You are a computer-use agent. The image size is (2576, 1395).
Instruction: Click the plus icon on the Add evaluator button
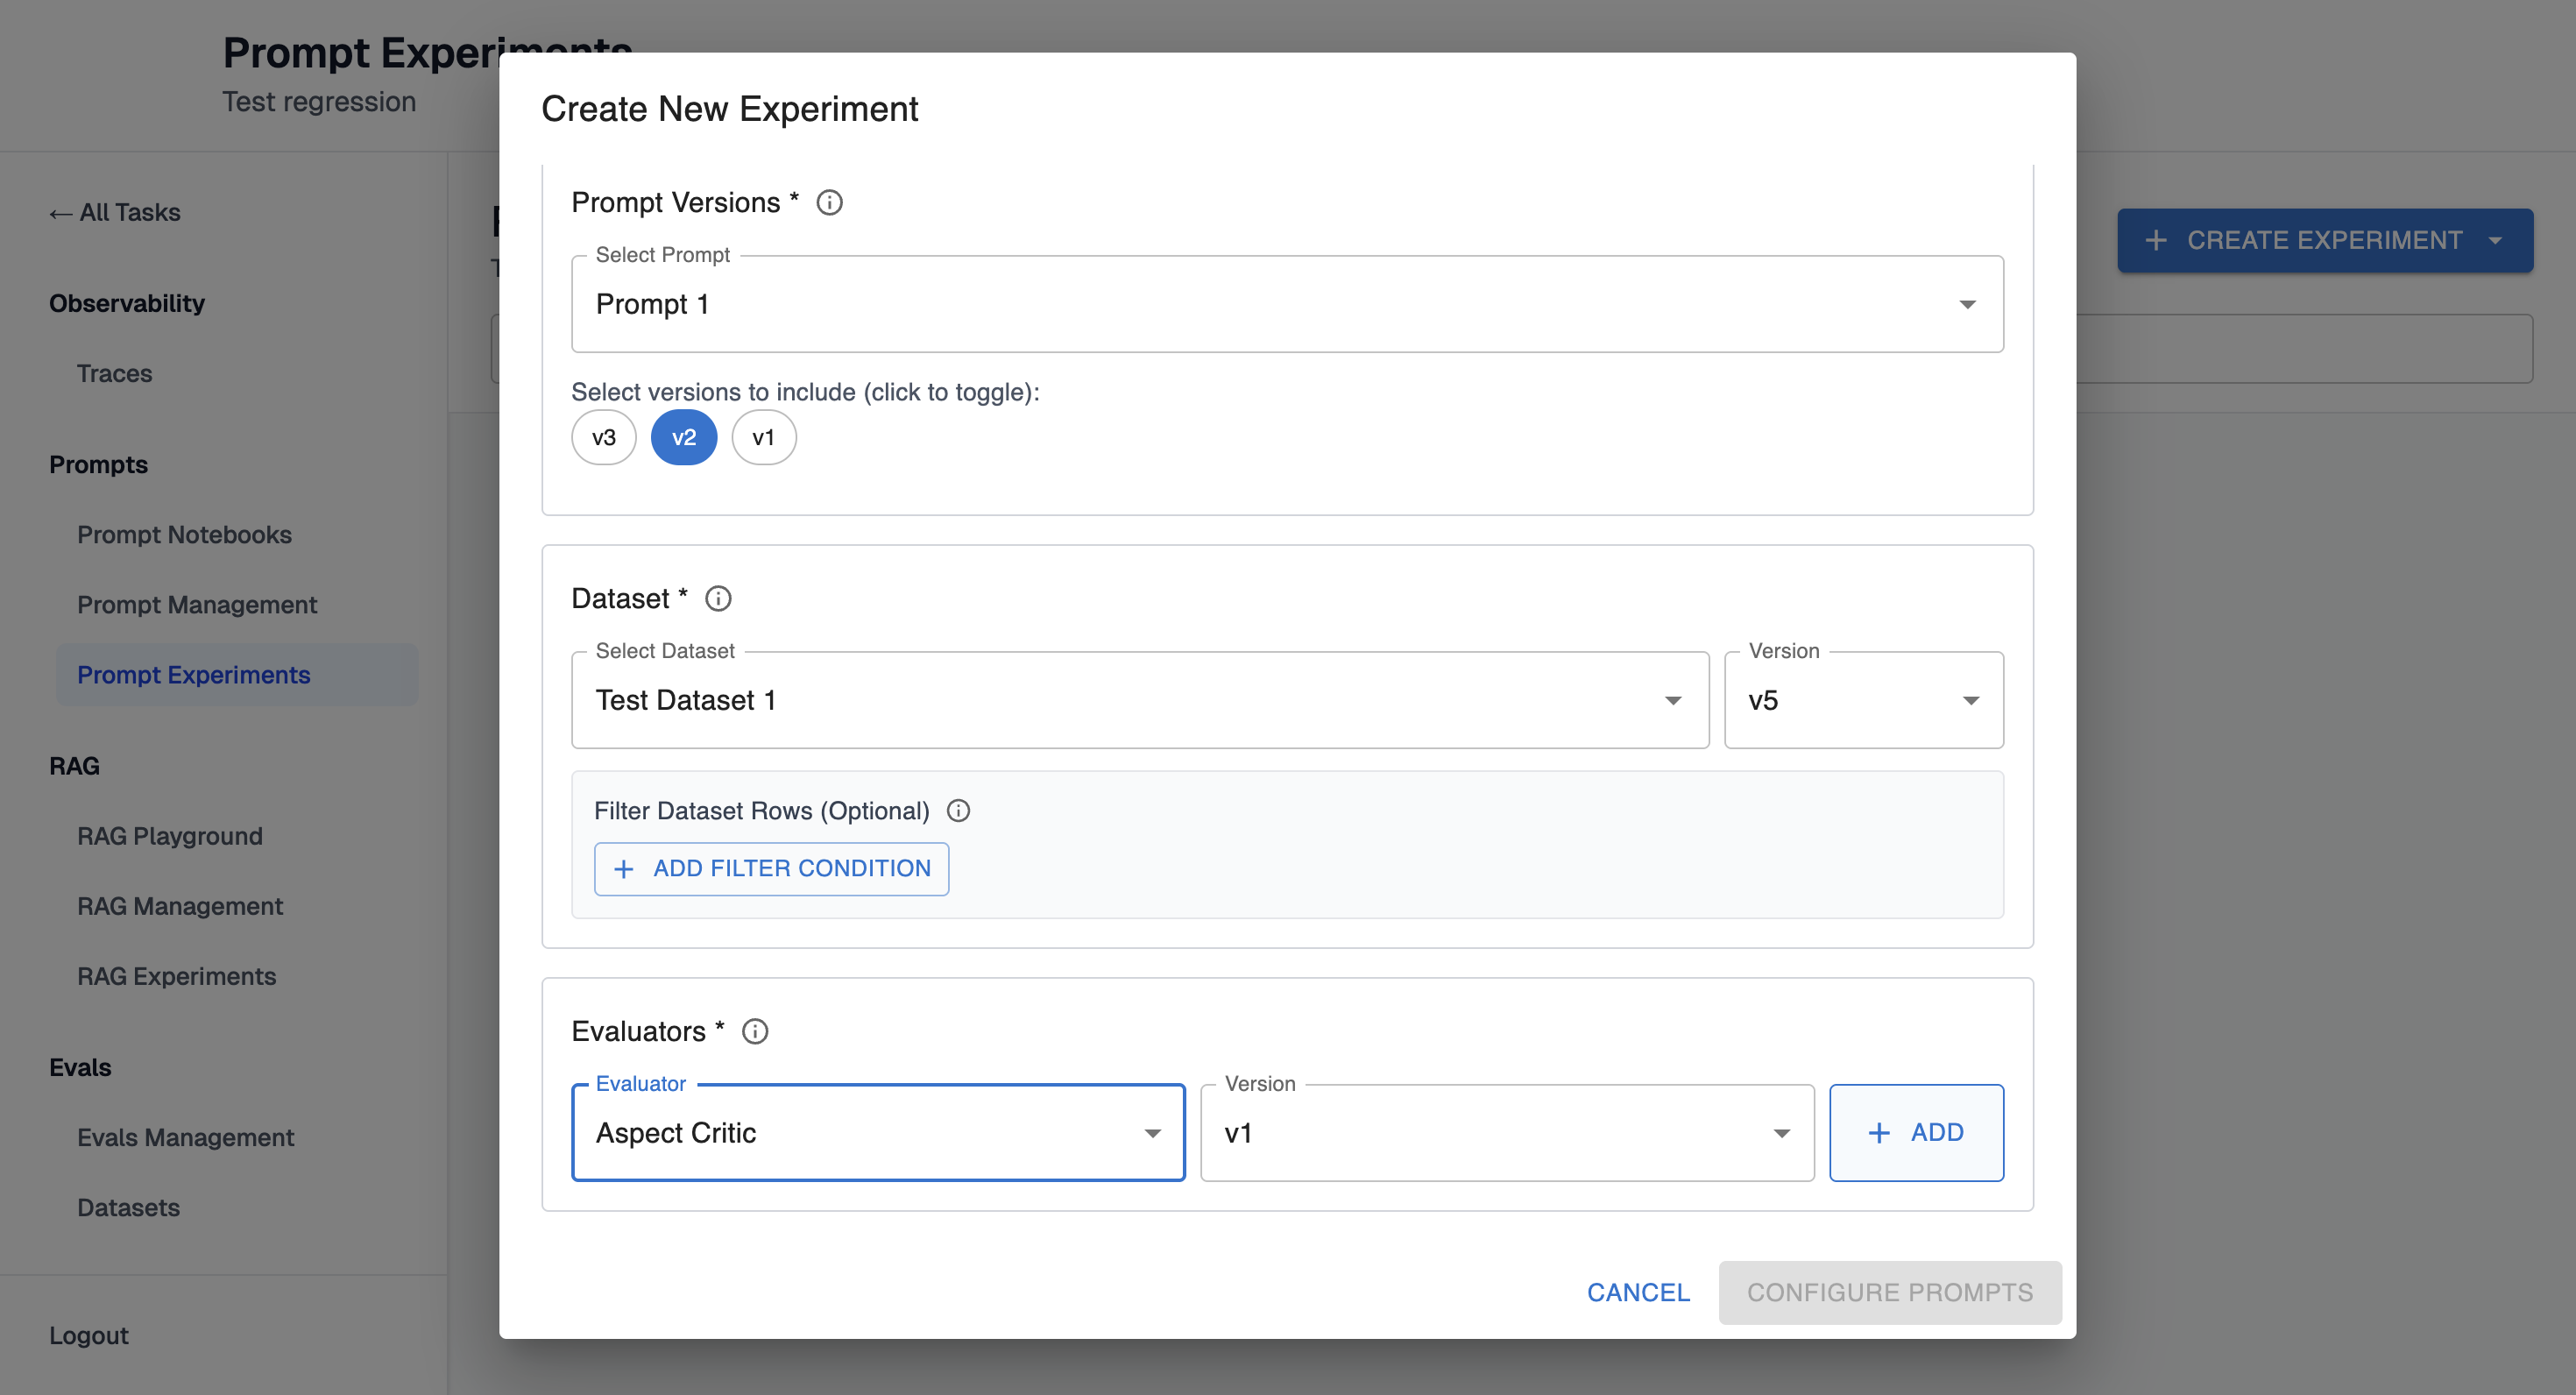1879,1133
